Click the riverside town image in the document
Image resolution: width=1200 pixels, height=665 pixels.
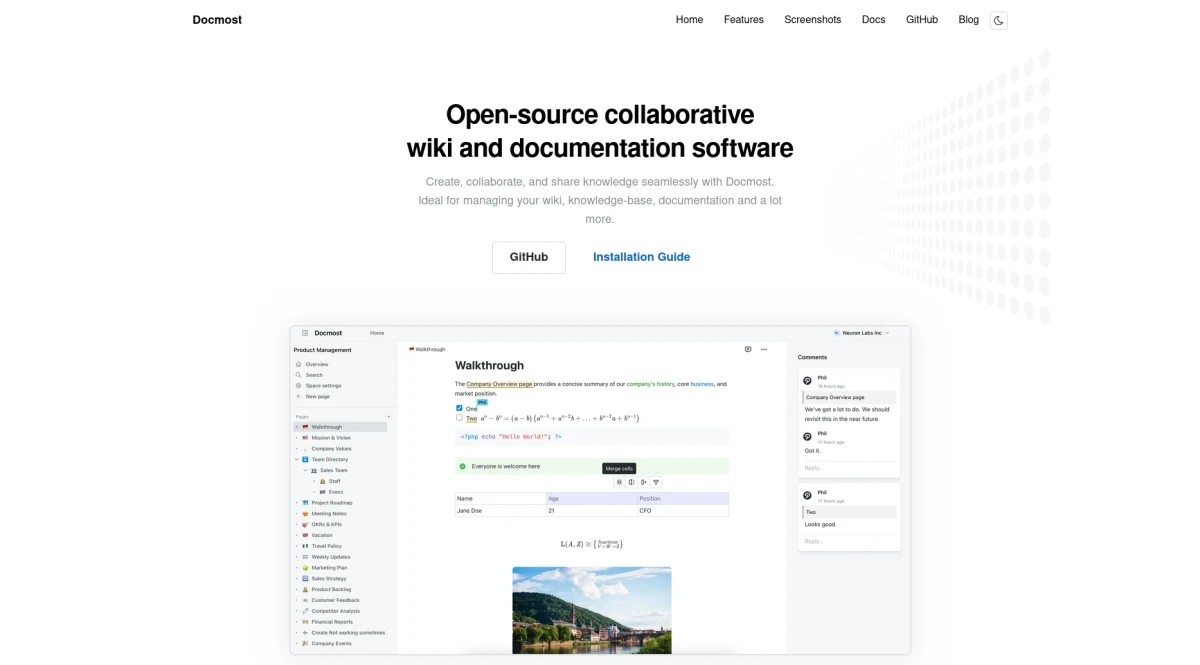coord(591,609)
